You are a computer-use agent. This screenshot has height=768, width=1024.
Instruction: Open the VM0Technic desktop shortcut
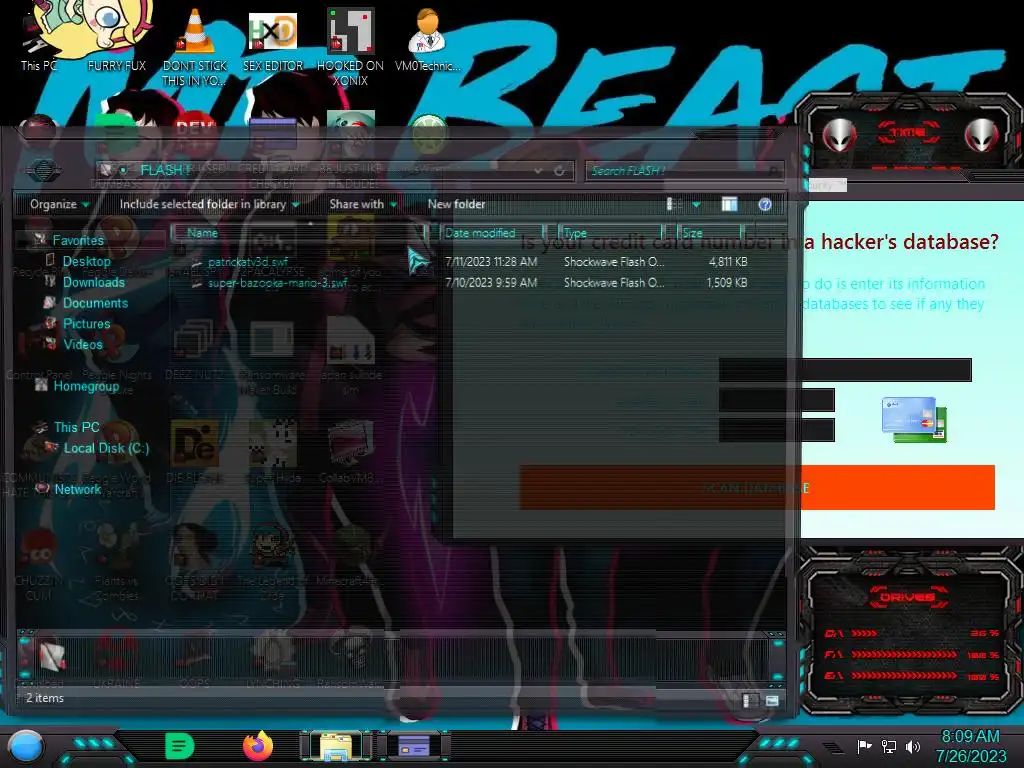428,39
